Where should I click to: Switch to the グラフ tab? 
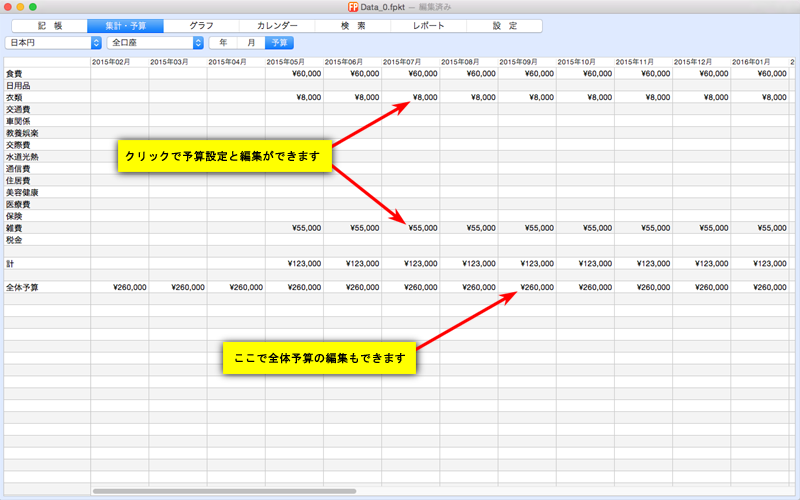(201, 25)
